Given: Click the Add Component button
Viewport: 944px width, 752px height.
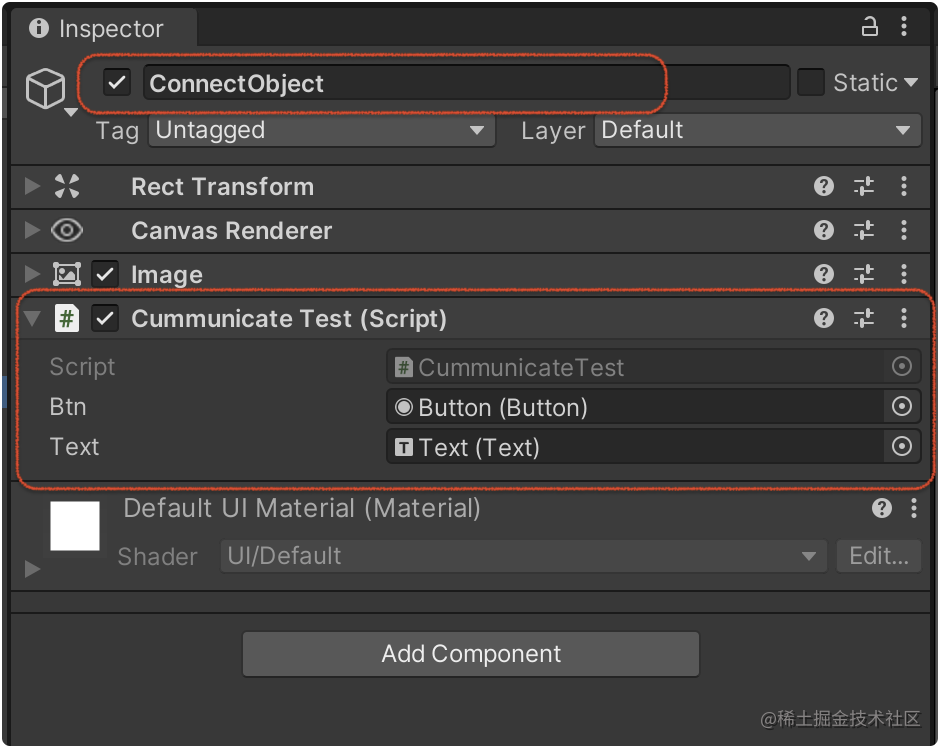Looking at the screenshot, I should 470,654.
